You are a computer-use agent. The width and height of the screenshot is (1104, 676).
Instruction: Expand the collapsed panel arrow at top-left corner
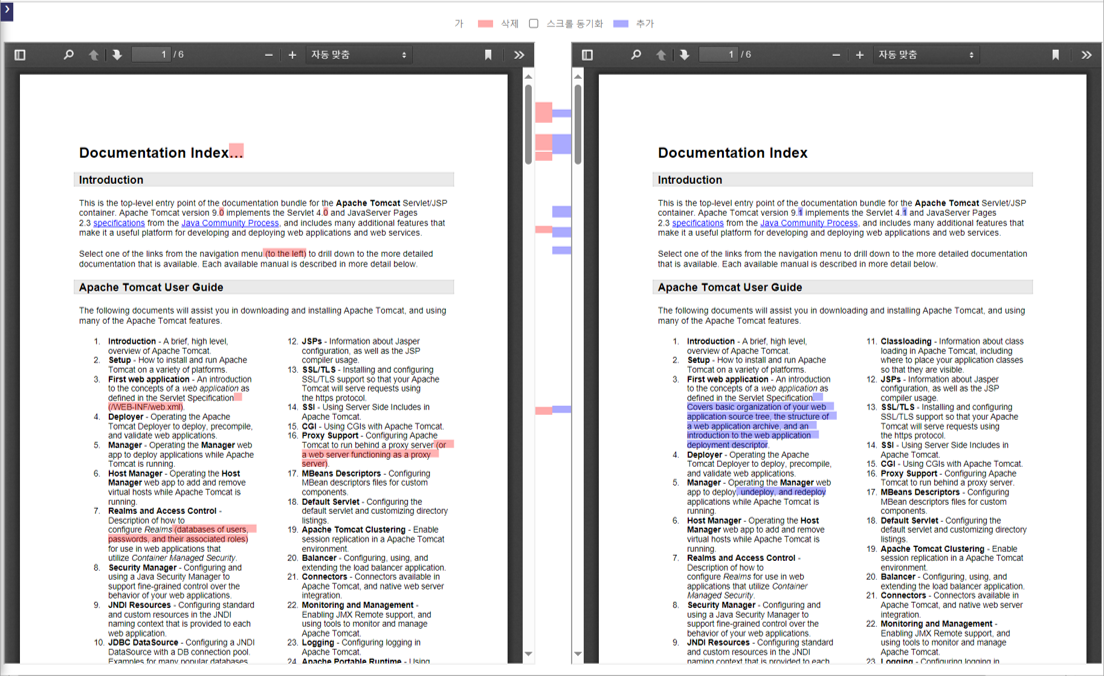[x=7, y=11]
